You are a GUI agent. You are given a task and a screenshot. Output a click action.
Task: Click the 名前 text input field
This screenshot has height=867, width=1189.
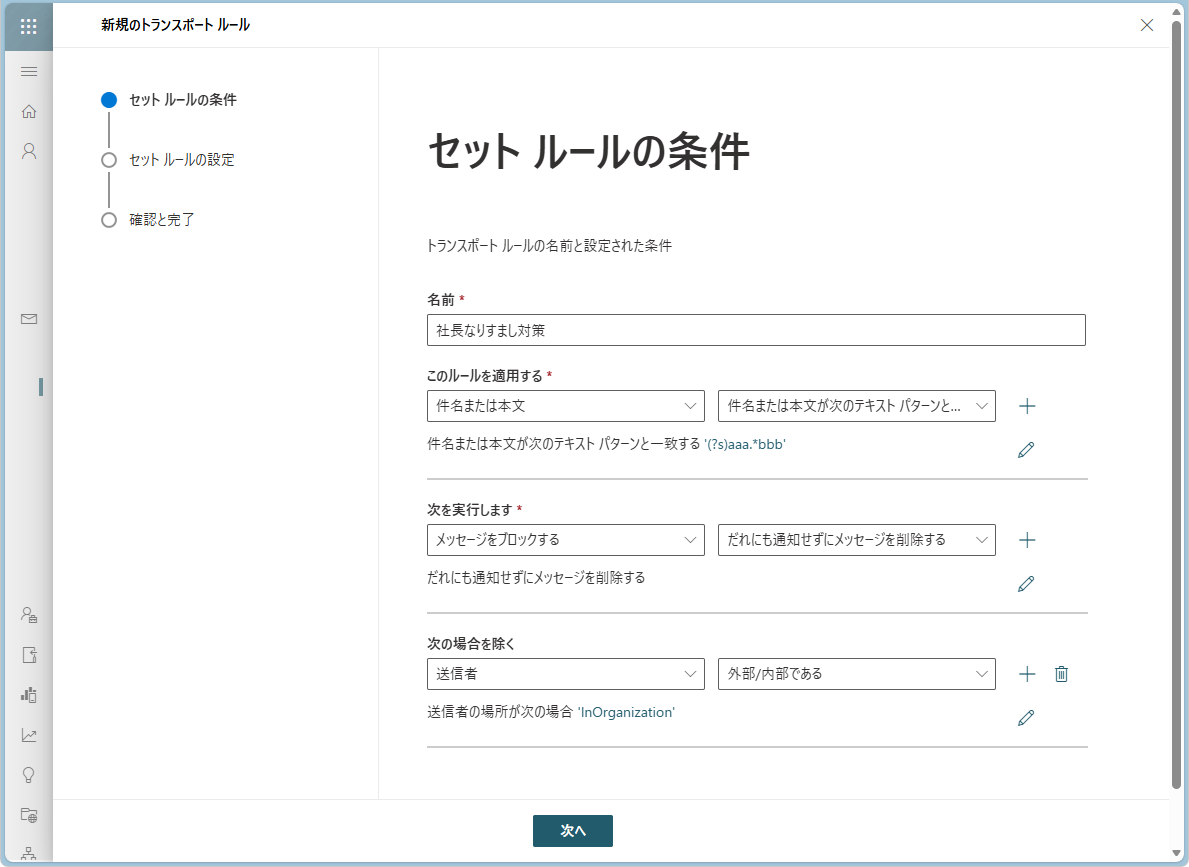[755, 330]
